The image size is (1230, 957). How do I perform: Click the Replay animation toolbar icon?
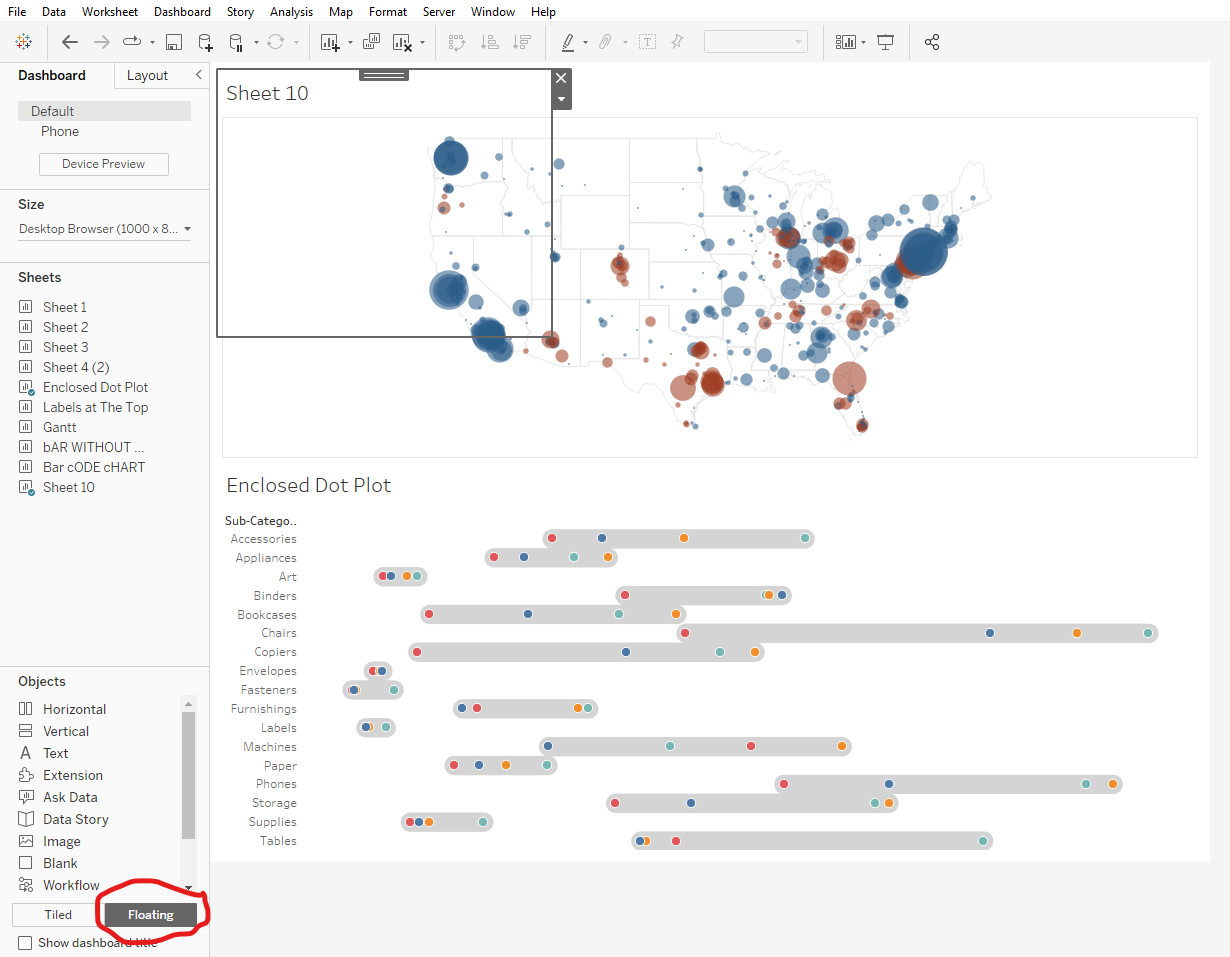point(133,42)
